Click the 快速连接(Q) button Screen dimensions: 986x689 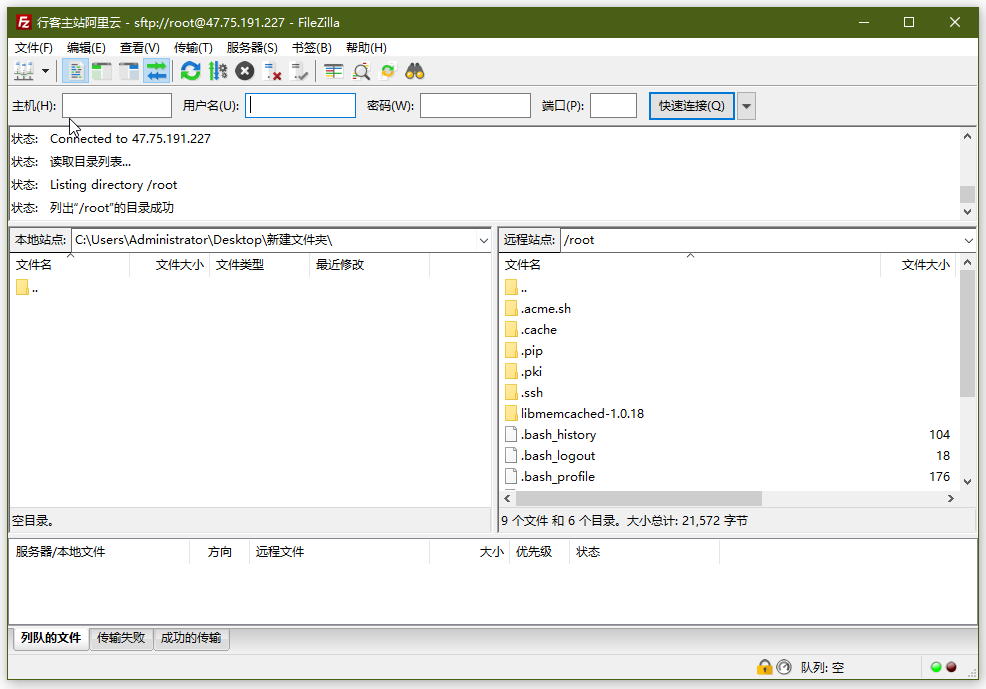[x=691, y=106]
